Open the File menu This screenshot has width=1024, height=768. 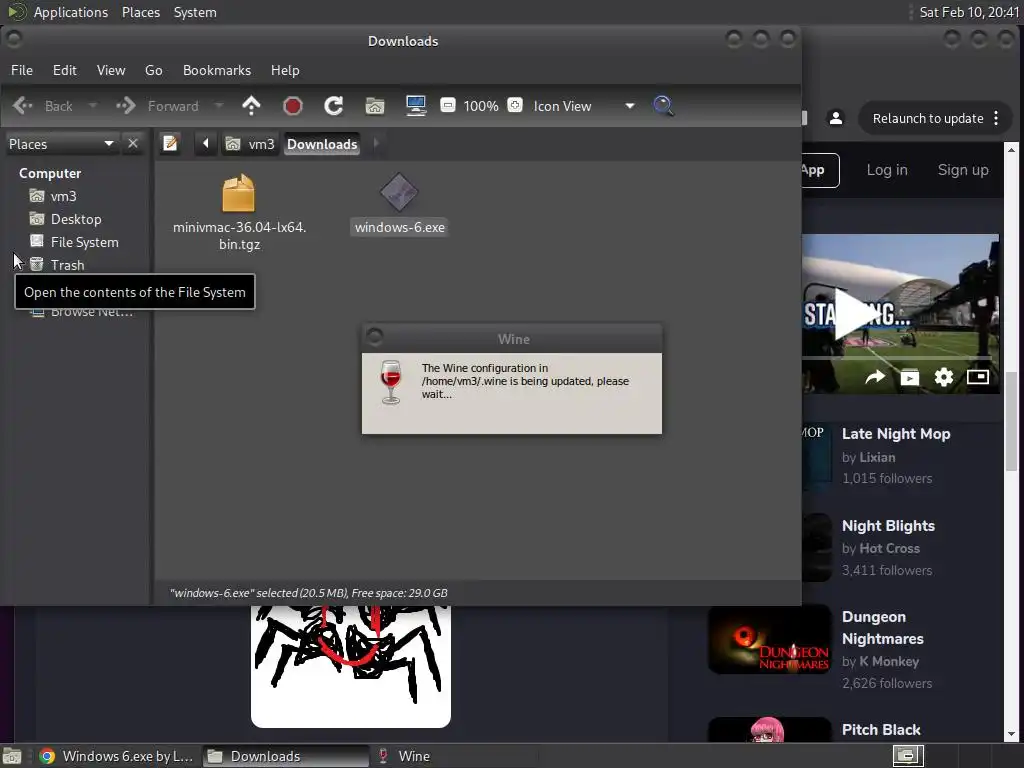(22, 70)
